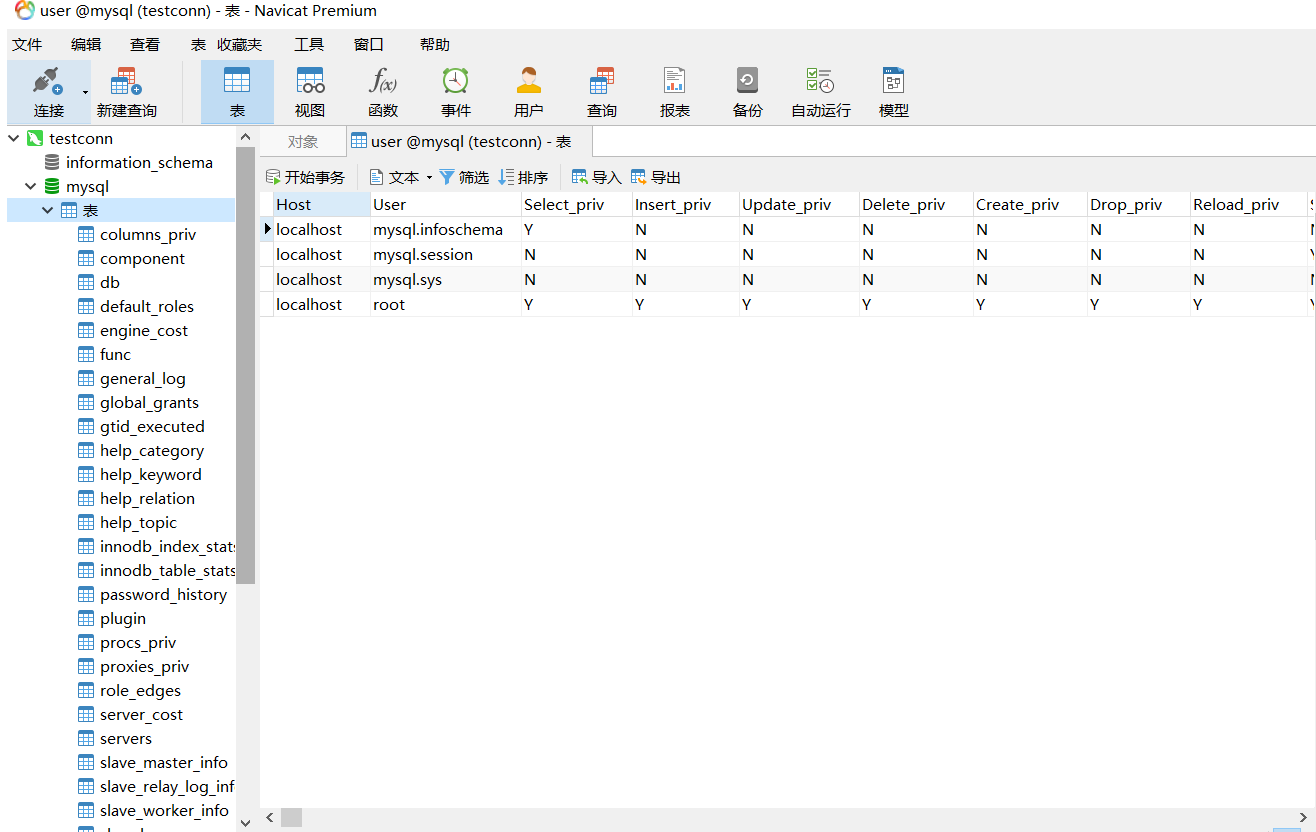Click the Update_priv column header
1316x832 pixels.
(800, 204)
